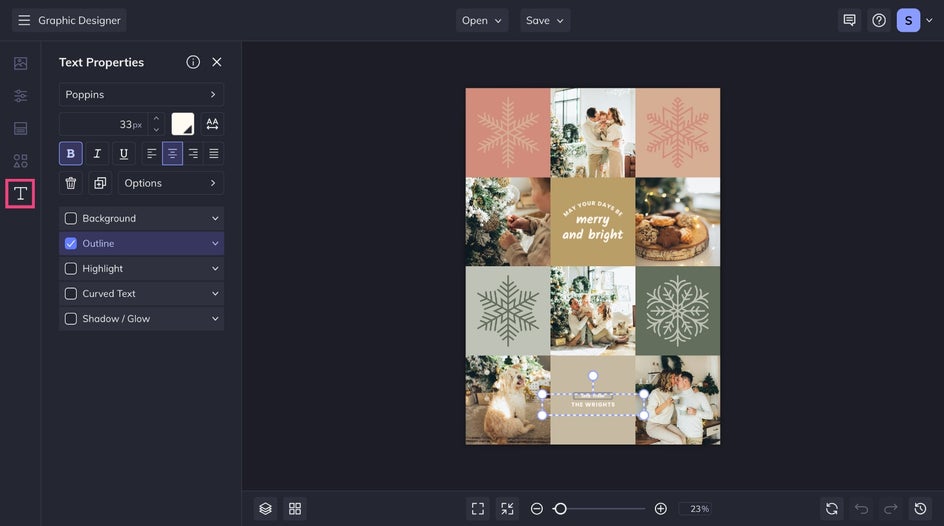Open text Options submenu
944x526 pixels.
(x=171, y=183)
